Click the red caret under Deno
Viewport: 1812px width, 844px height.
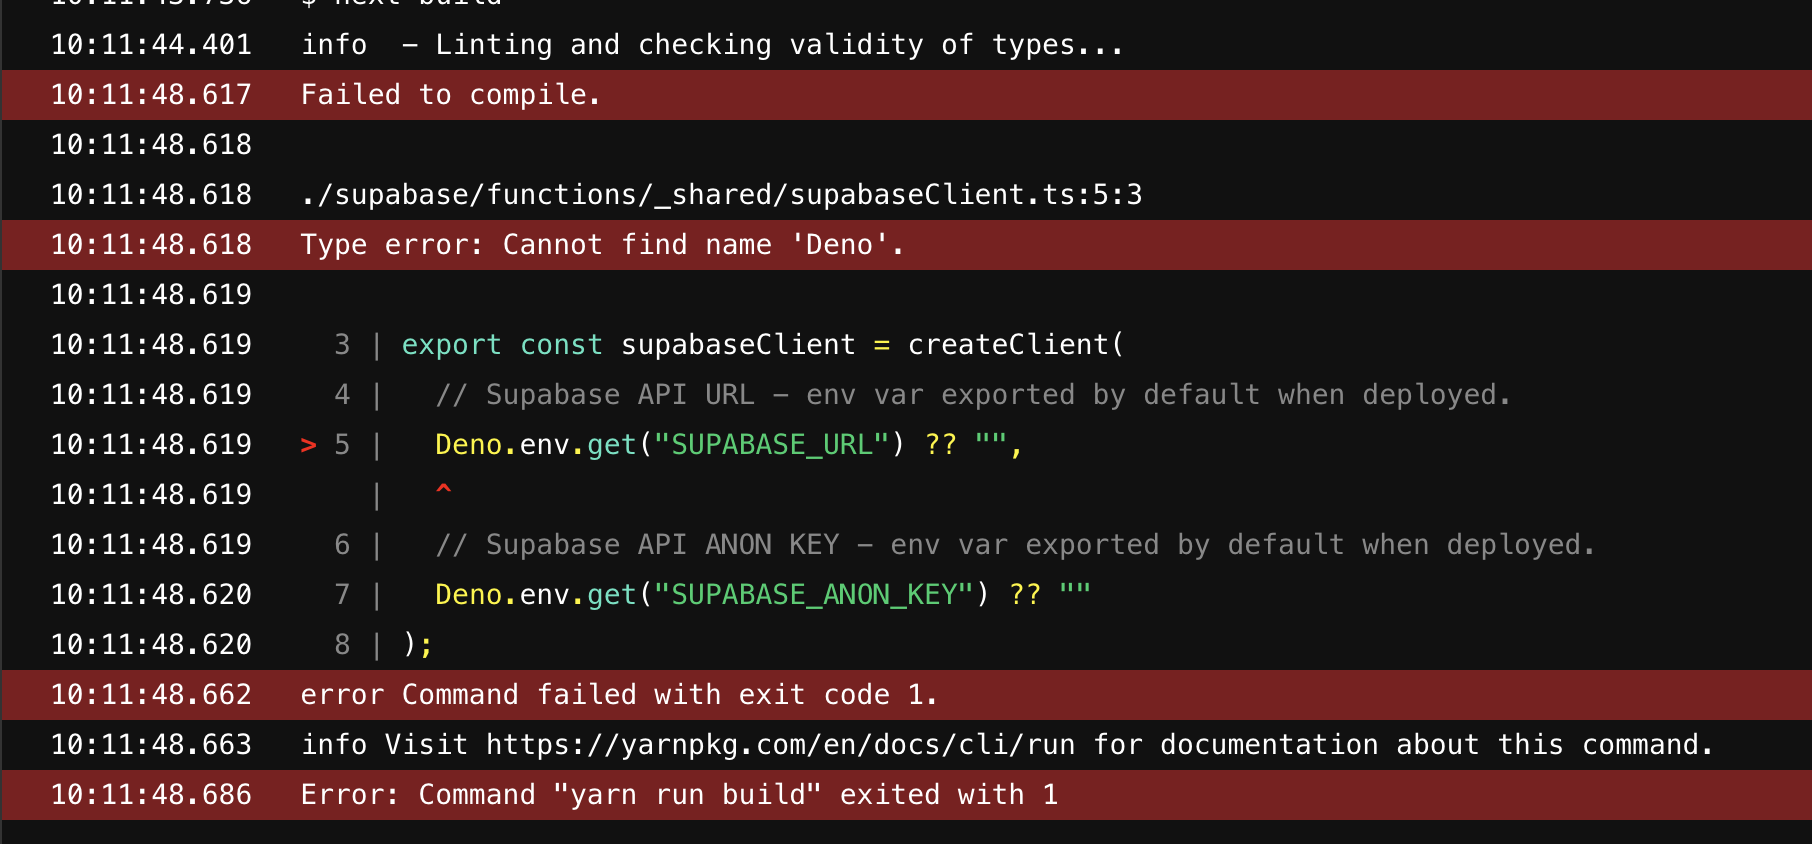[x=444, y=489]
